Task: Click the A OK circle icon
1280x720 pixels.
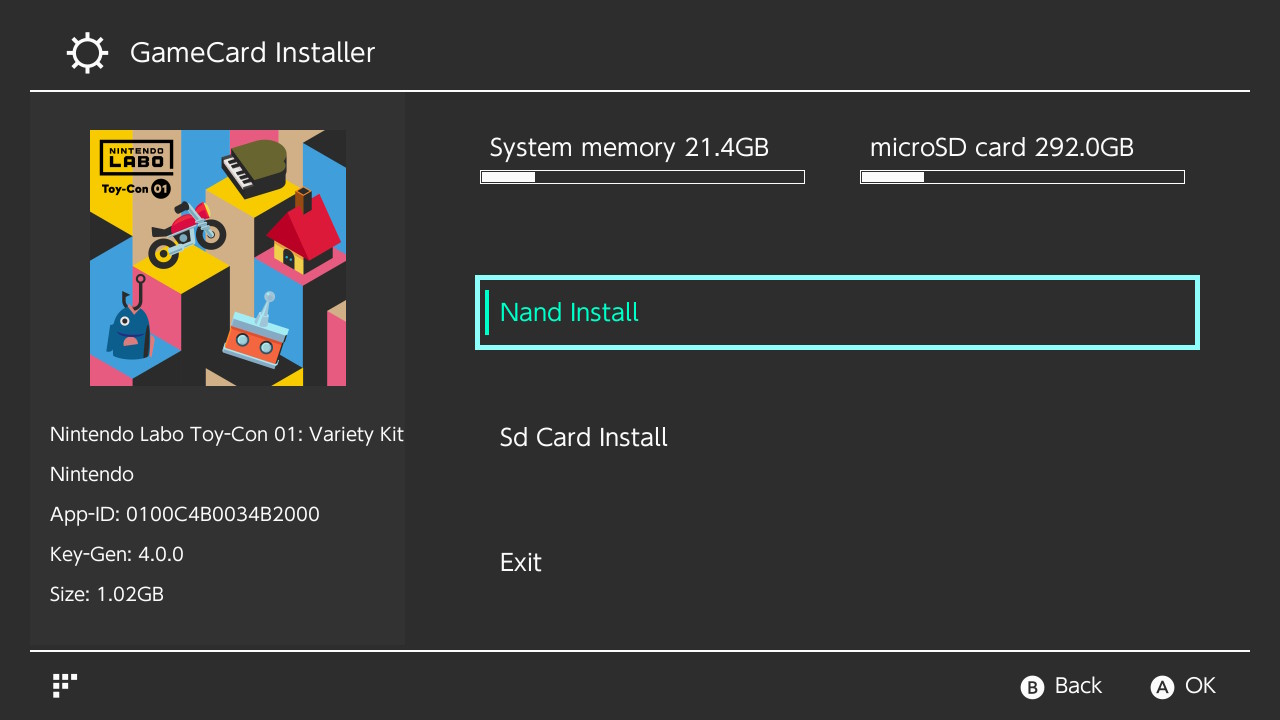Action: click(x=1161, y=687)
